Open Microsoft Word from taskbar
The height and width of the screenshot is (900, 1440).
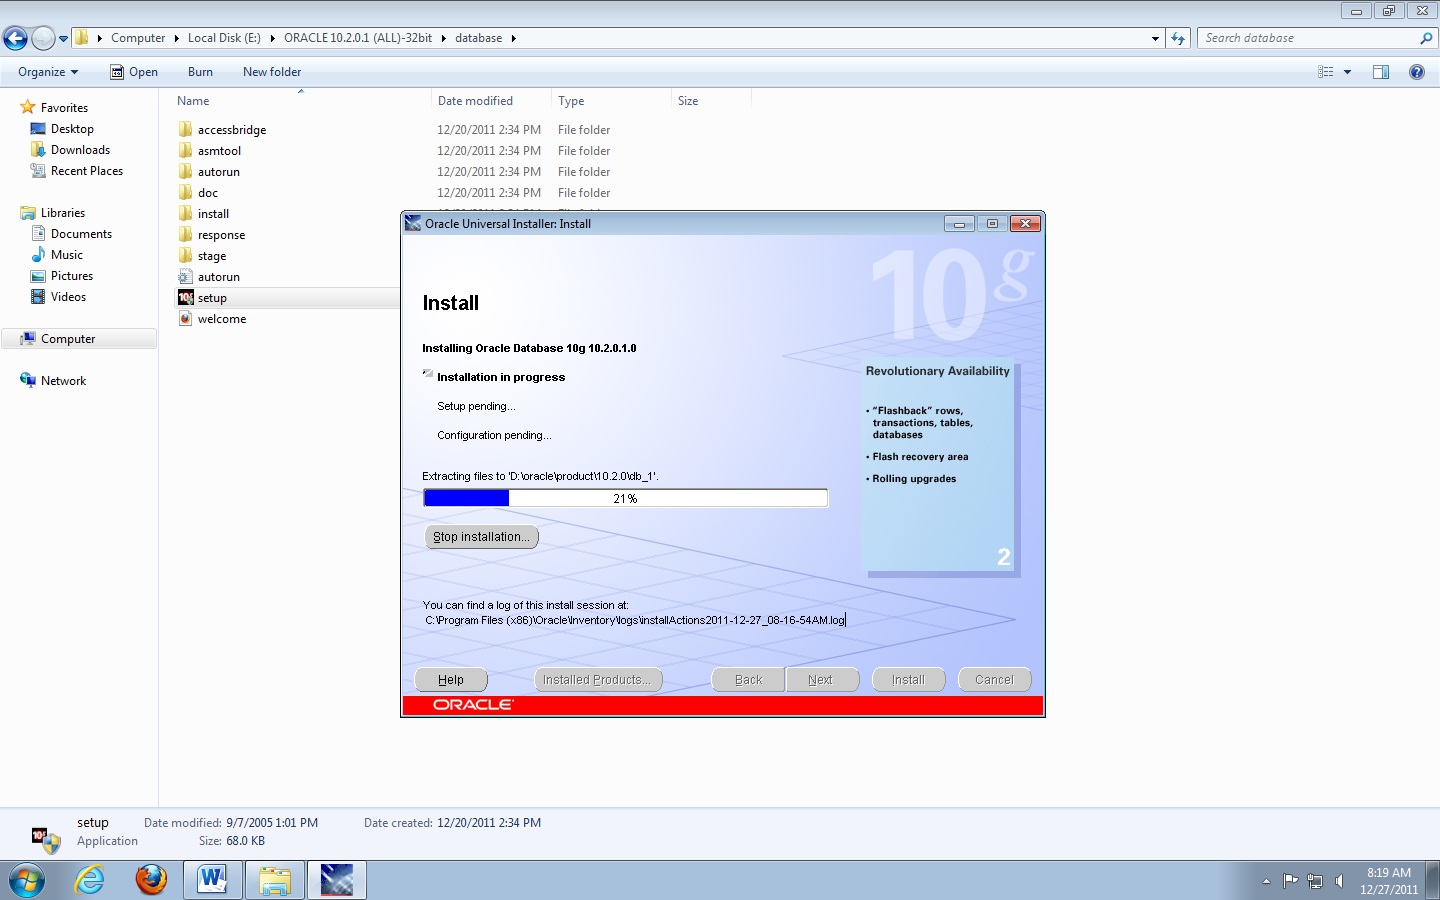click(212, 880)
